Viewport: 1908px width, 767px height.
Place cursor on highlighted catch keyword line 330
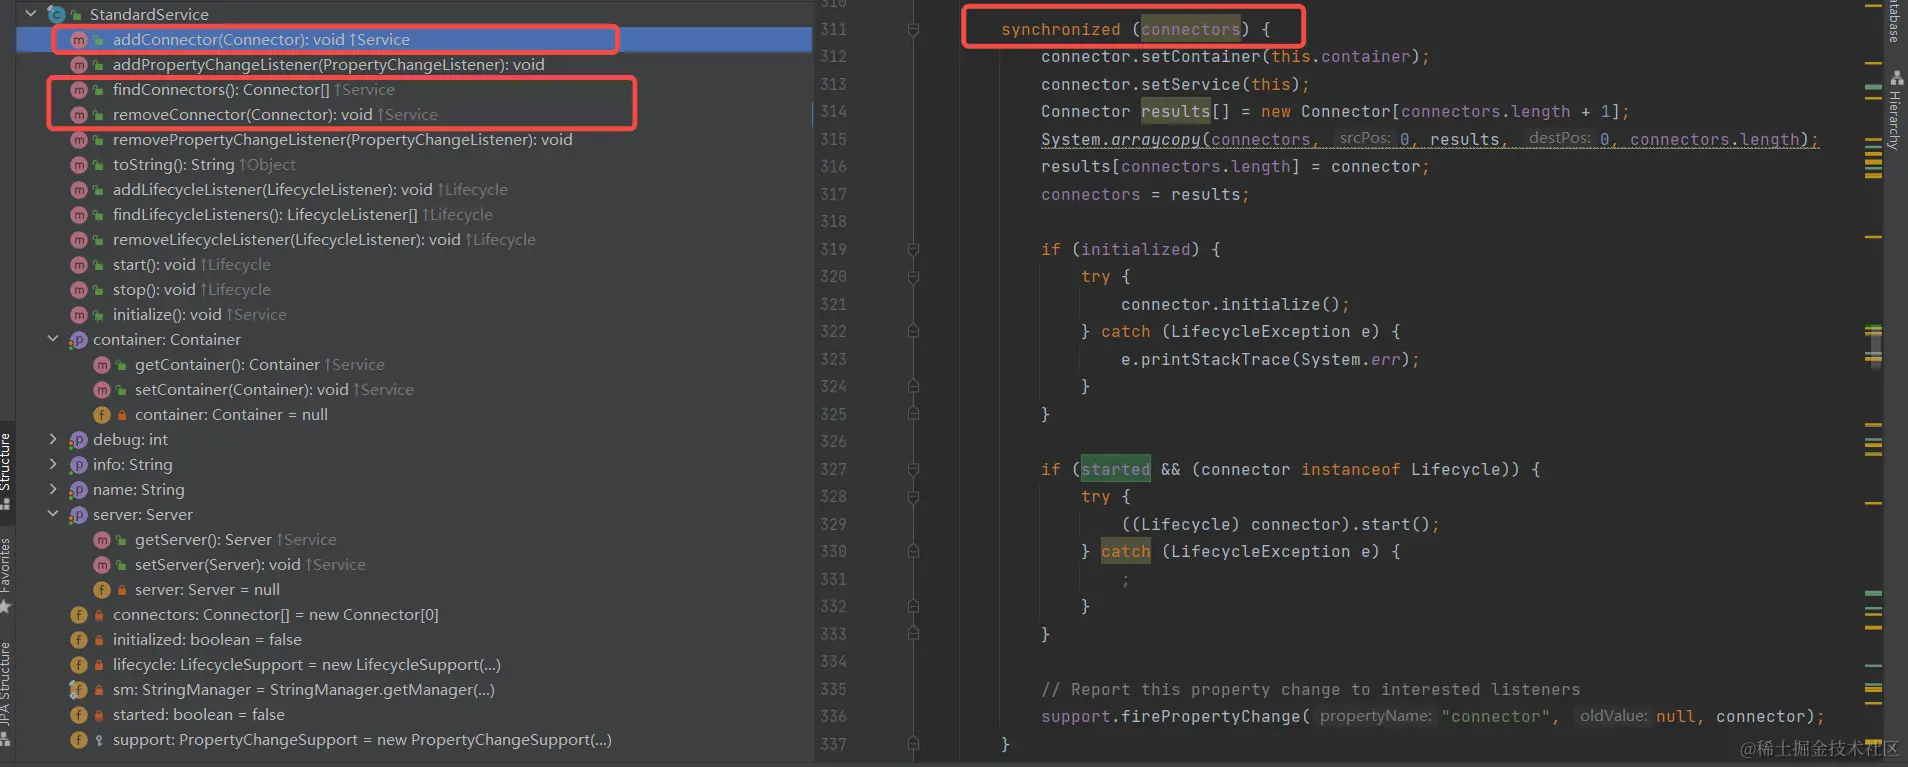click(1126, 551)
